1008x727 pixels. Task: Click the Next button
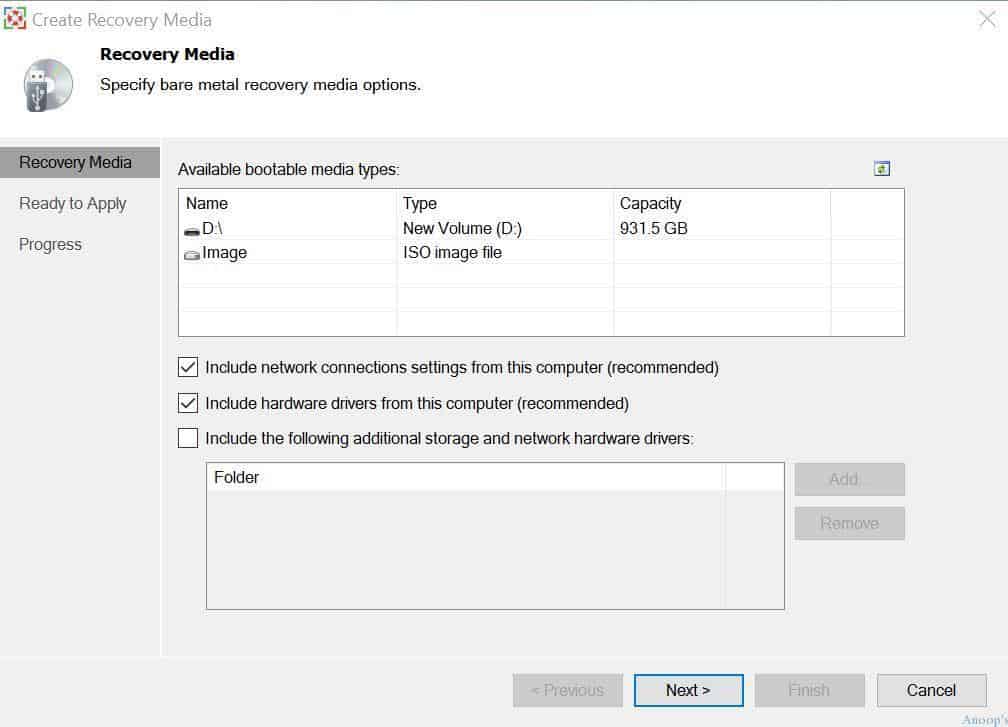pos(688,690)
